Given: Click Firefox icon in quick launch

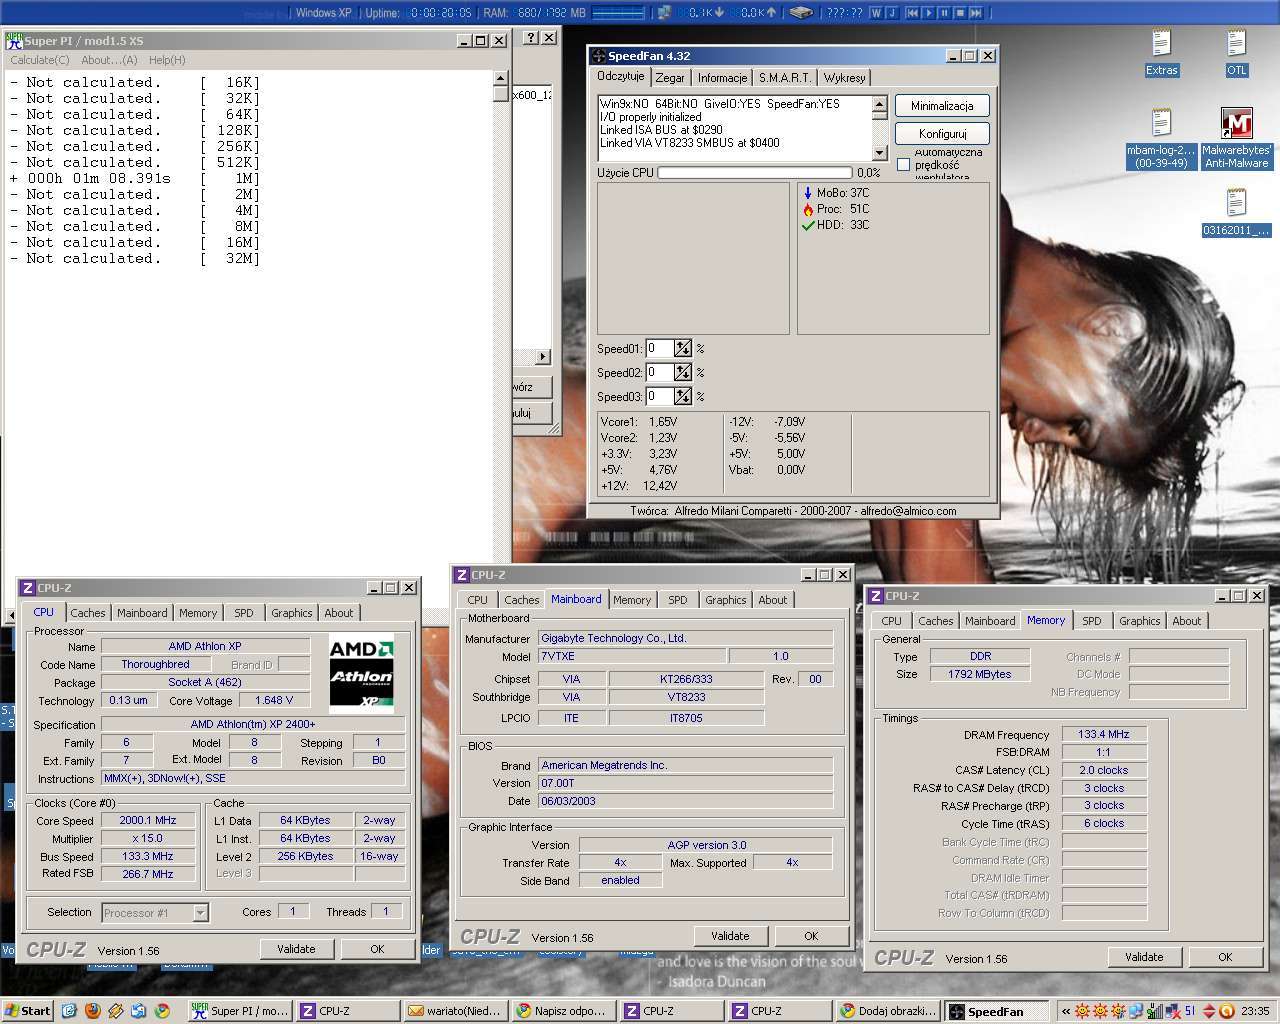Looking at the screenshot, I should (x=93, y=1011).
